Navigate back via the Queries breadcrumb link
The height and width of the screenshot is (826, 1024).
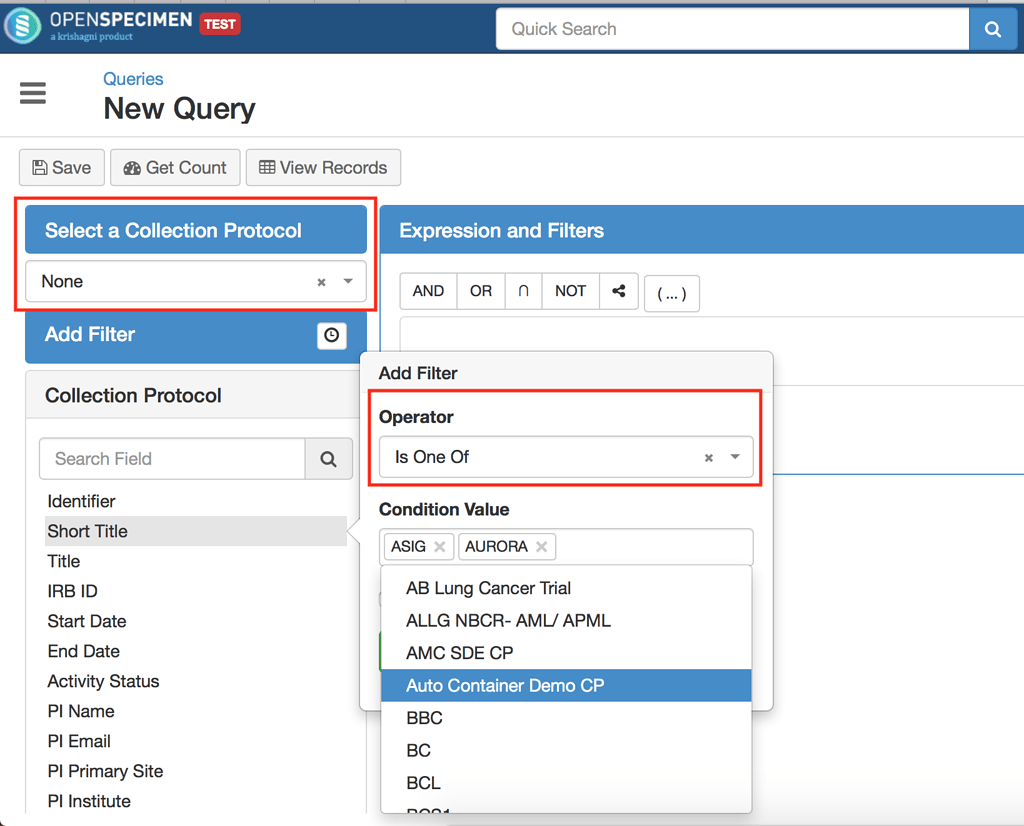coord(133,78)
